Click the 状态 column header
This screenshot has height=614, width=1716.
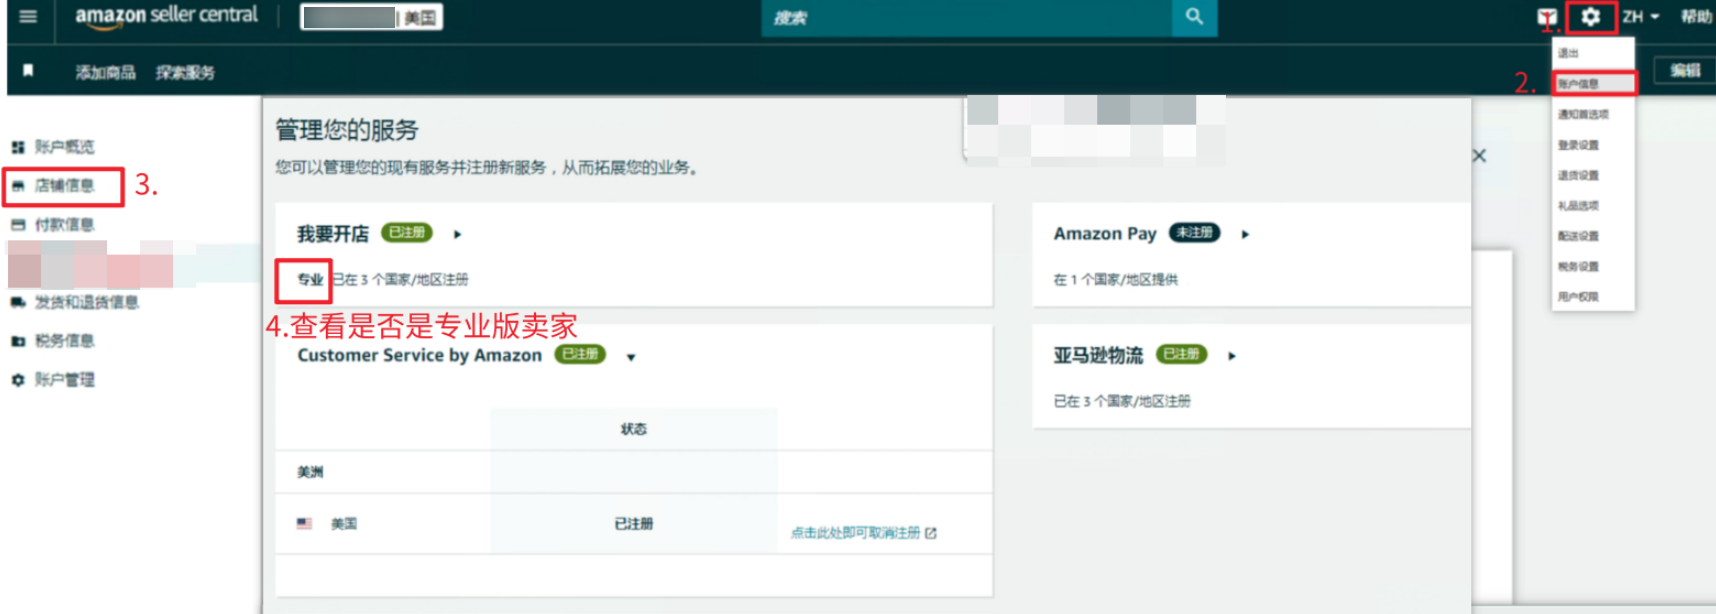coord(633,429)
